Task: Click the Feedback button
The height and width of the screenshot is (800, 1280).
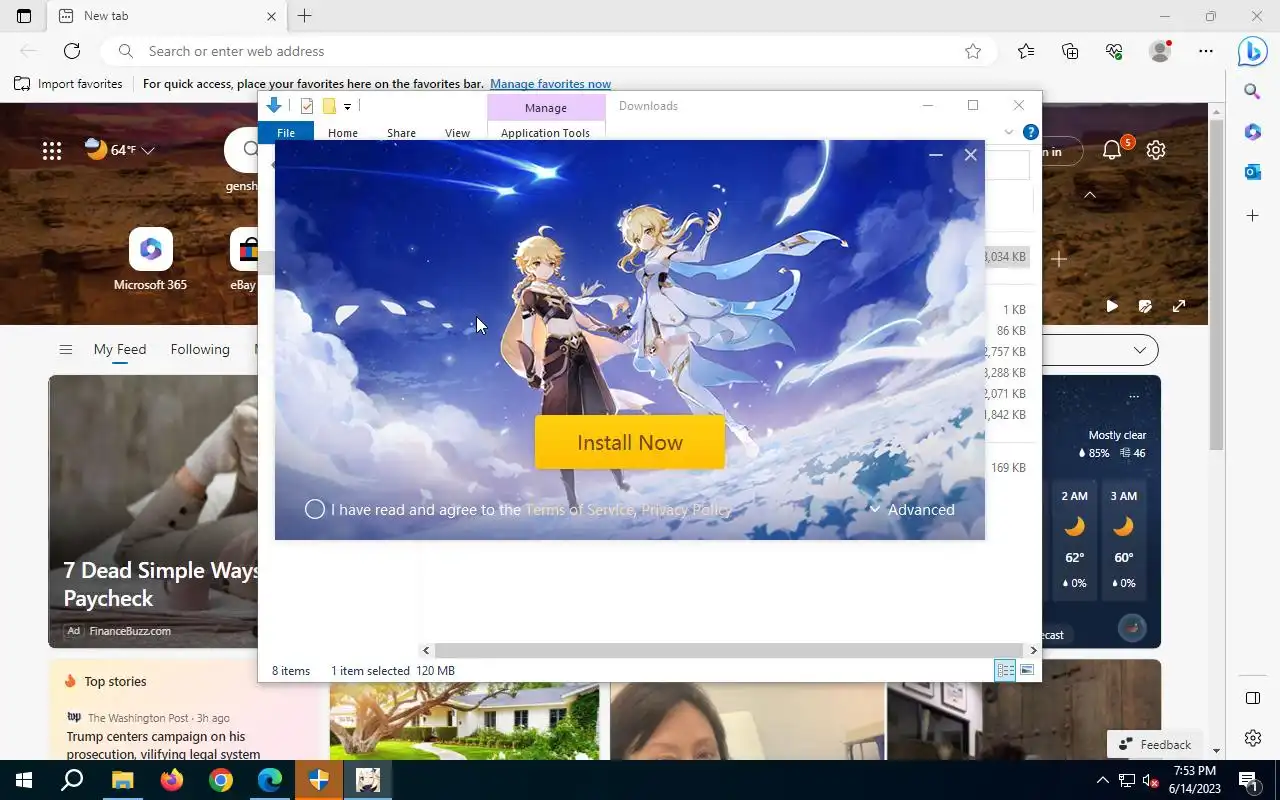Action: 1155,744
